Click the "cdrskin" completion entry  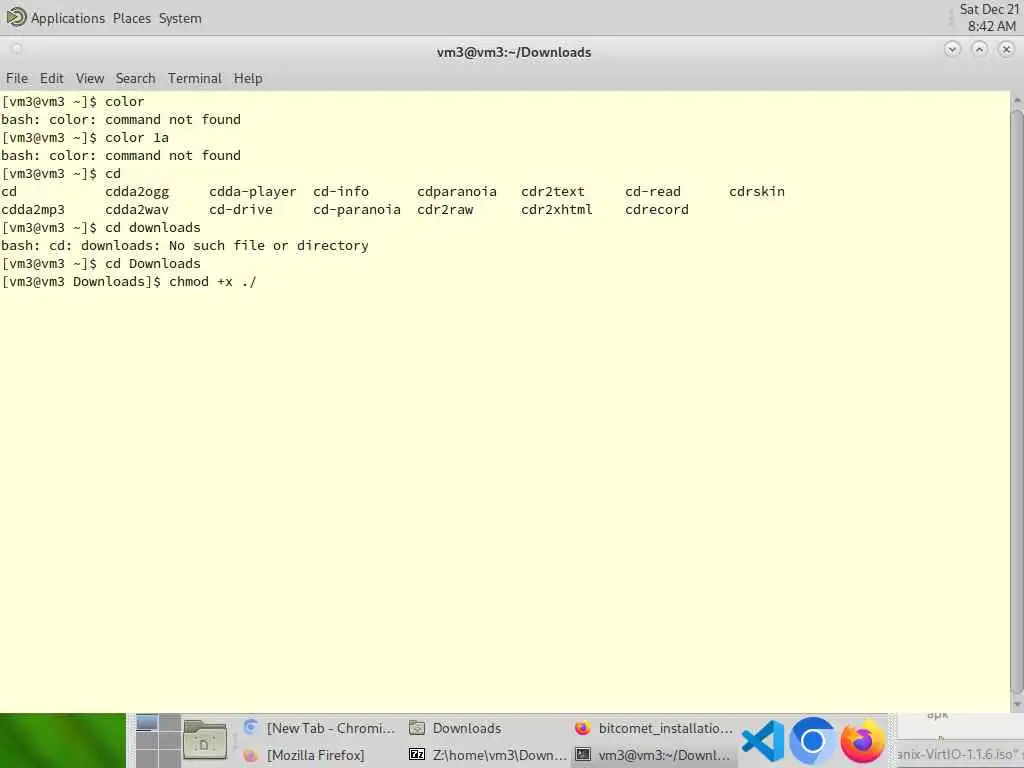(x=757, y=192)
